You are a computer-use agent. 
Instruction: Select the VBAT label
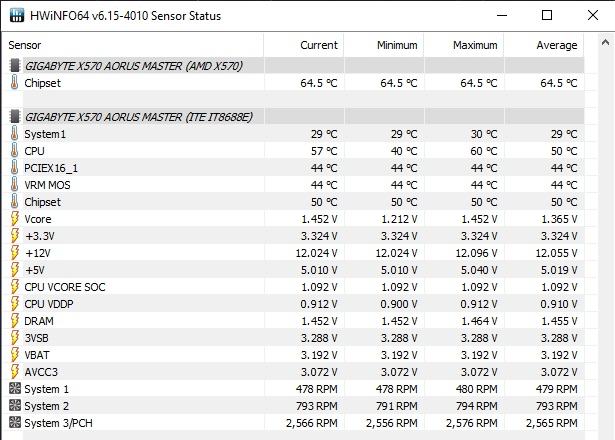(x=37, y=355)
